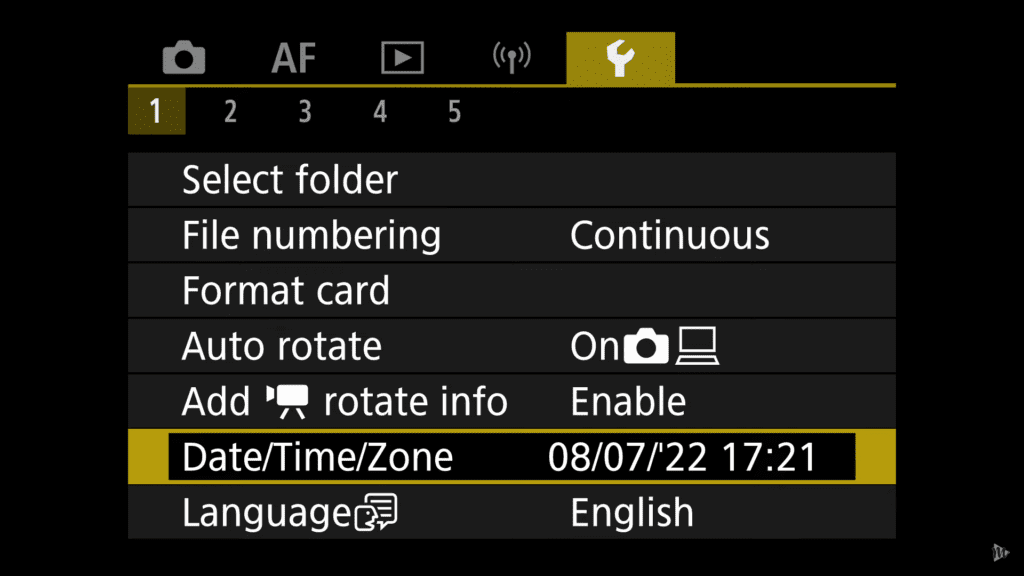Open the Date/Time/Zone setting
The height and width of the screenshot is (576, 1024).
(x=511, y=456)
